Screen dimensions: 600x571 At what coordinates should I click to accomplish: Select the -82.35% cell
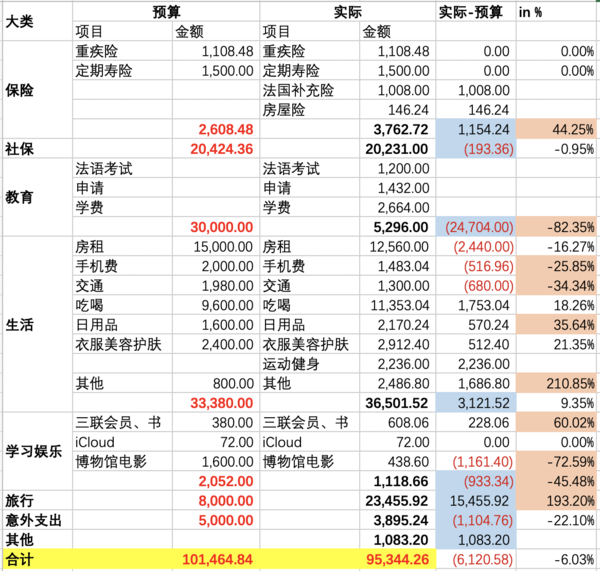pyautogui.click(x=558, y=227)
